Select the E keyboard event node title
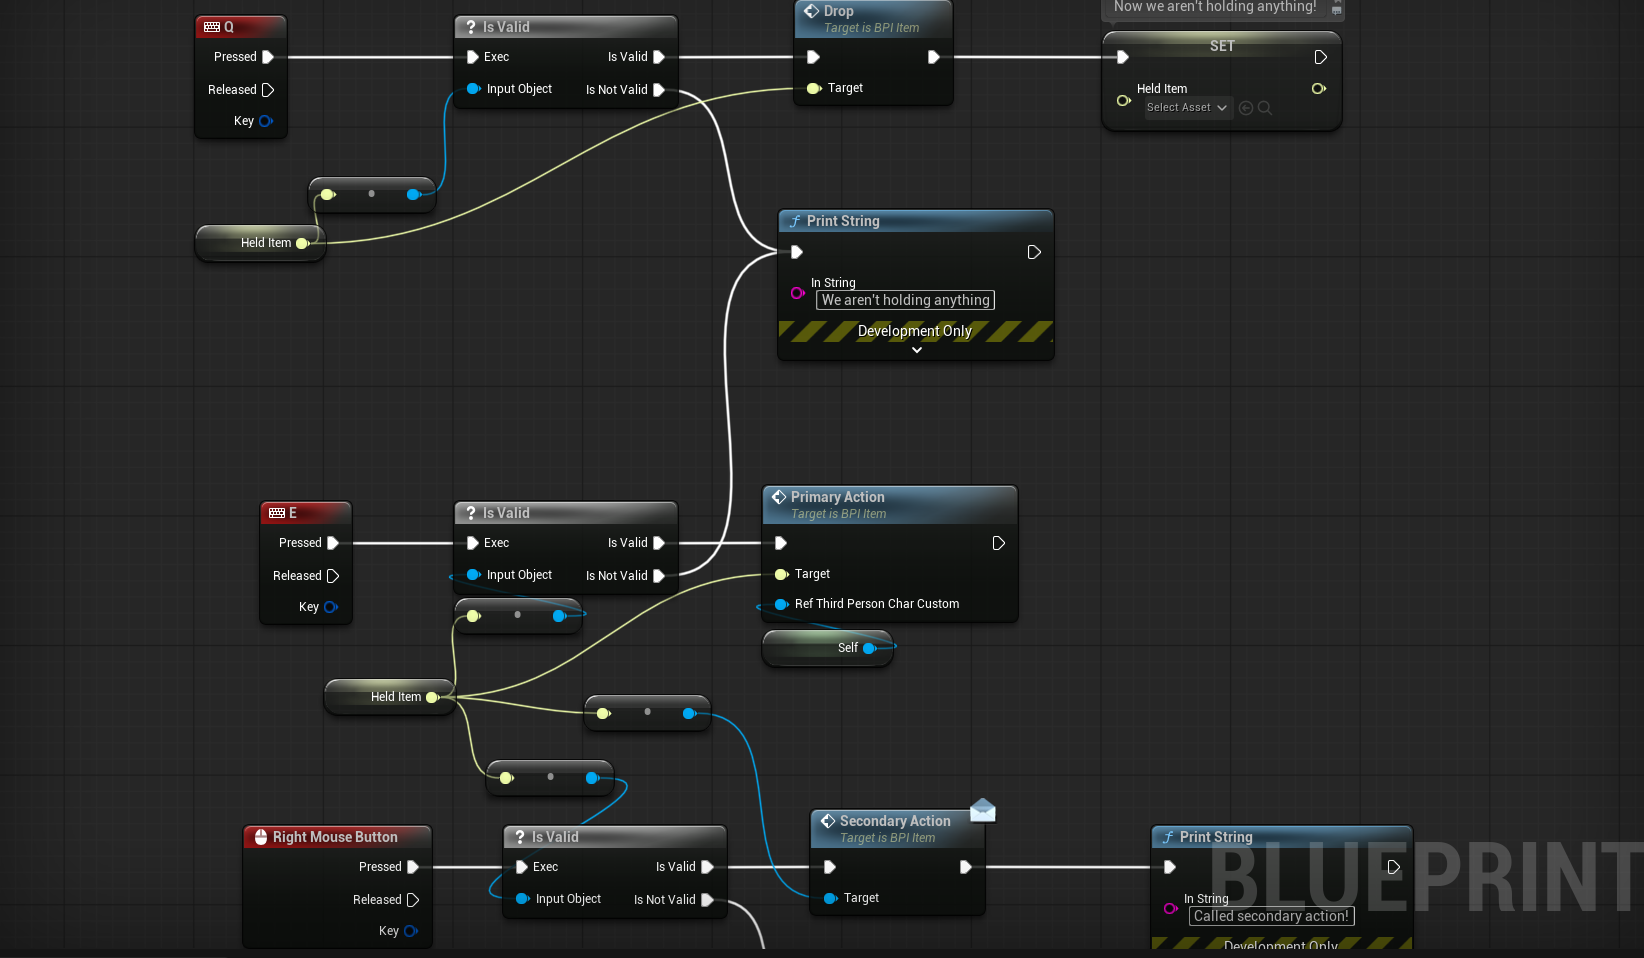Screen dimensions: 1644x958 (293, 513)
